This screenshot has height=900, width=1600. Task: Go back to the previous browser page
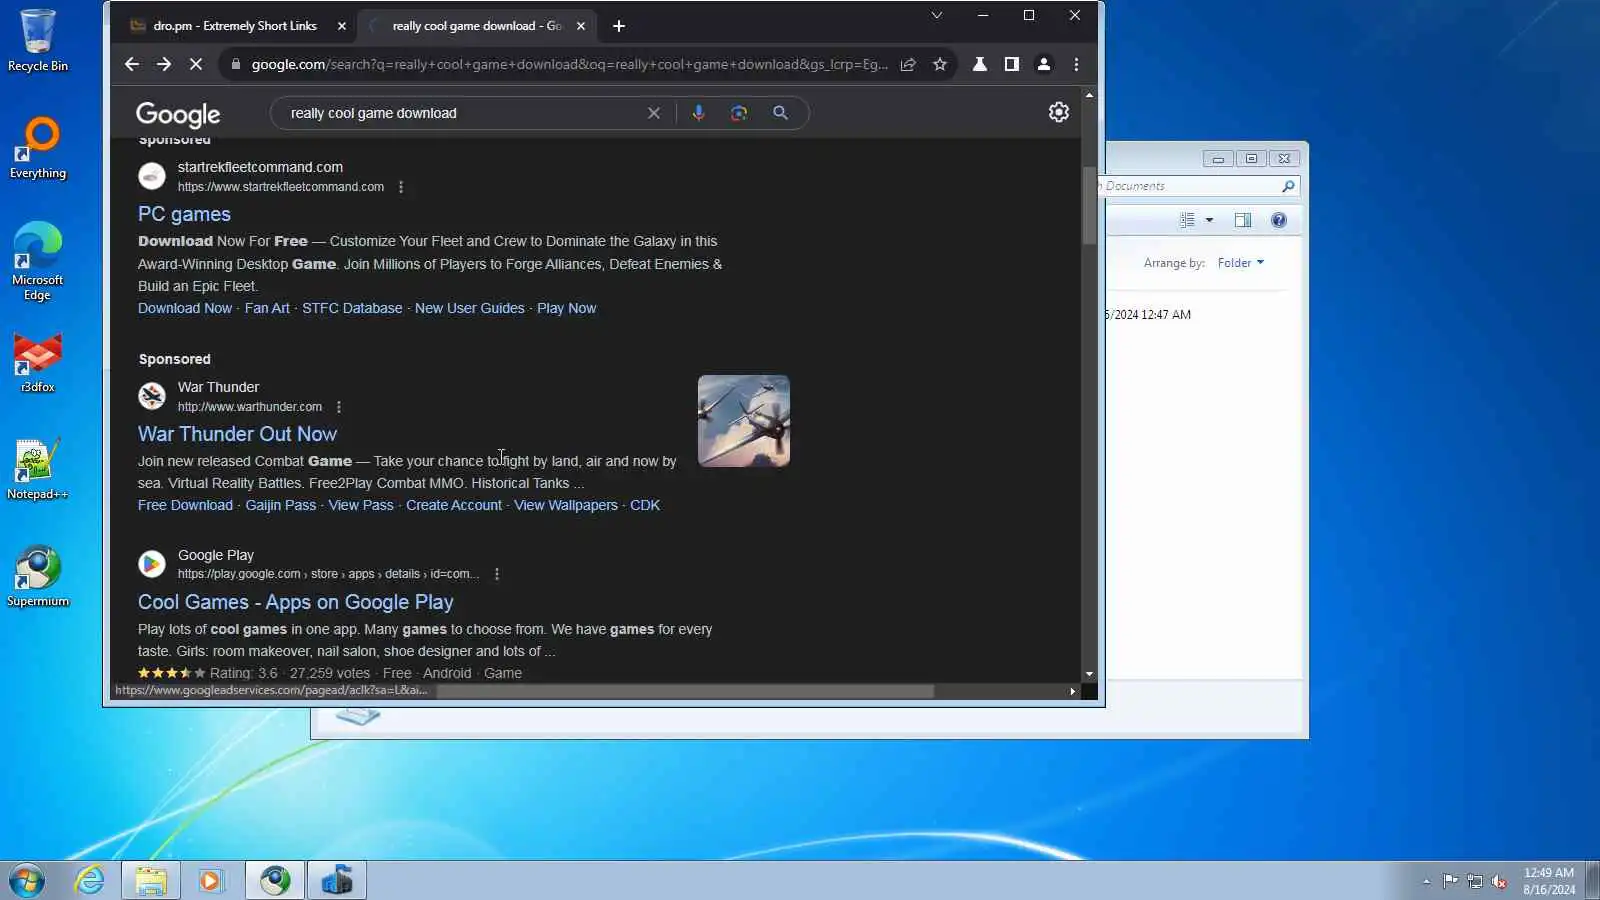click(x=132, y=64)
